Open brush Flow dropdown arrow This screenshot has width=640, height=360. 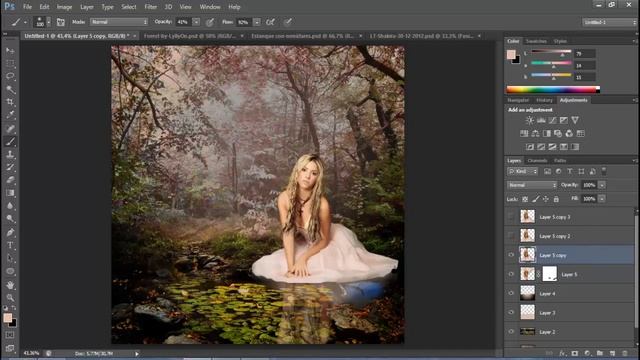click(257, 22)
